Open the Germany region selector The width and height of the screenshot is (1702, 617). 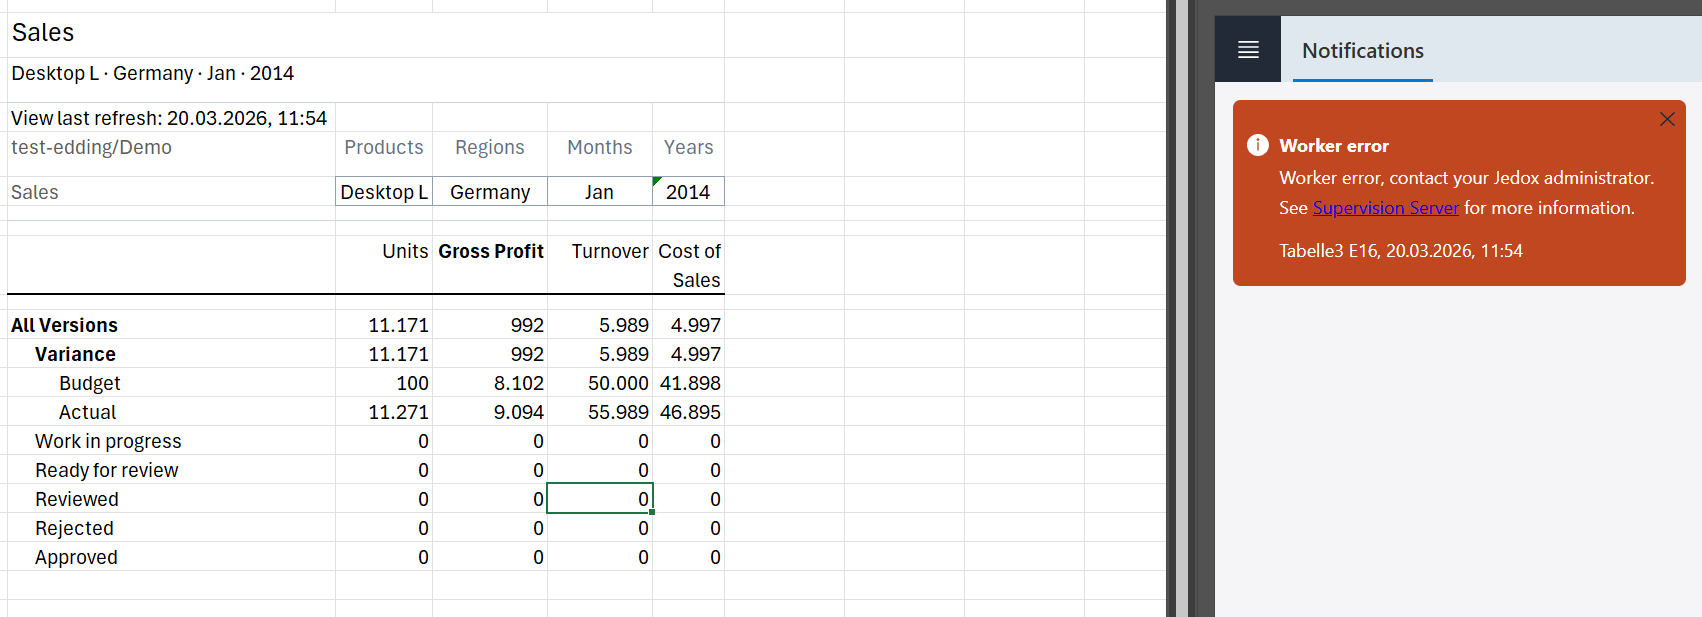[x=490, y=192]
